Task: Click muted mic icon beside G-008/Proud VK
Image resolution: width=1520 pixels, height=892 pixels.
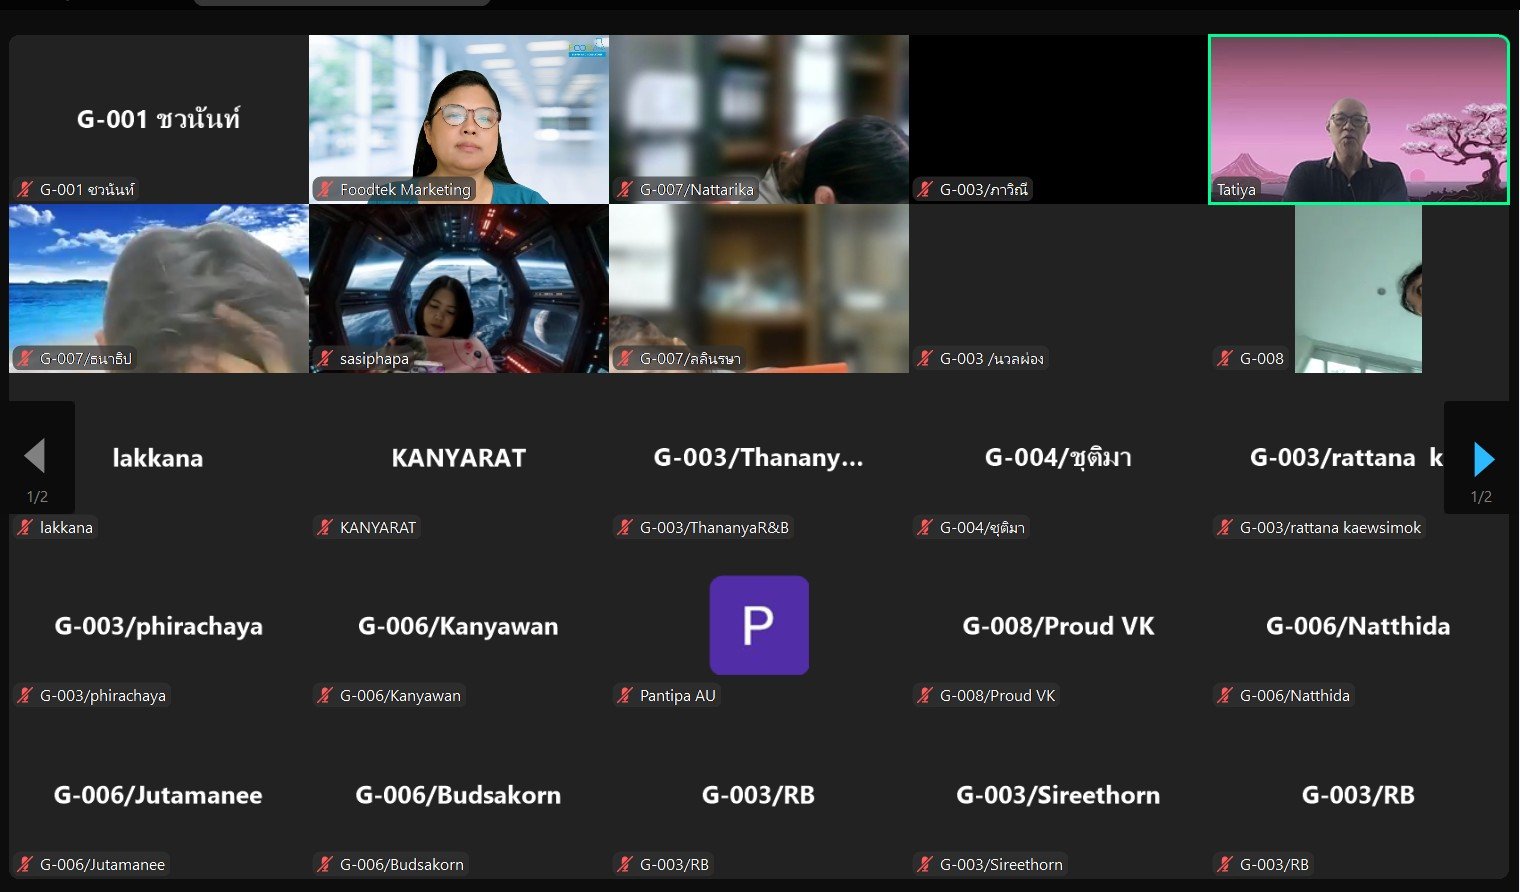Action: point(925,695)
